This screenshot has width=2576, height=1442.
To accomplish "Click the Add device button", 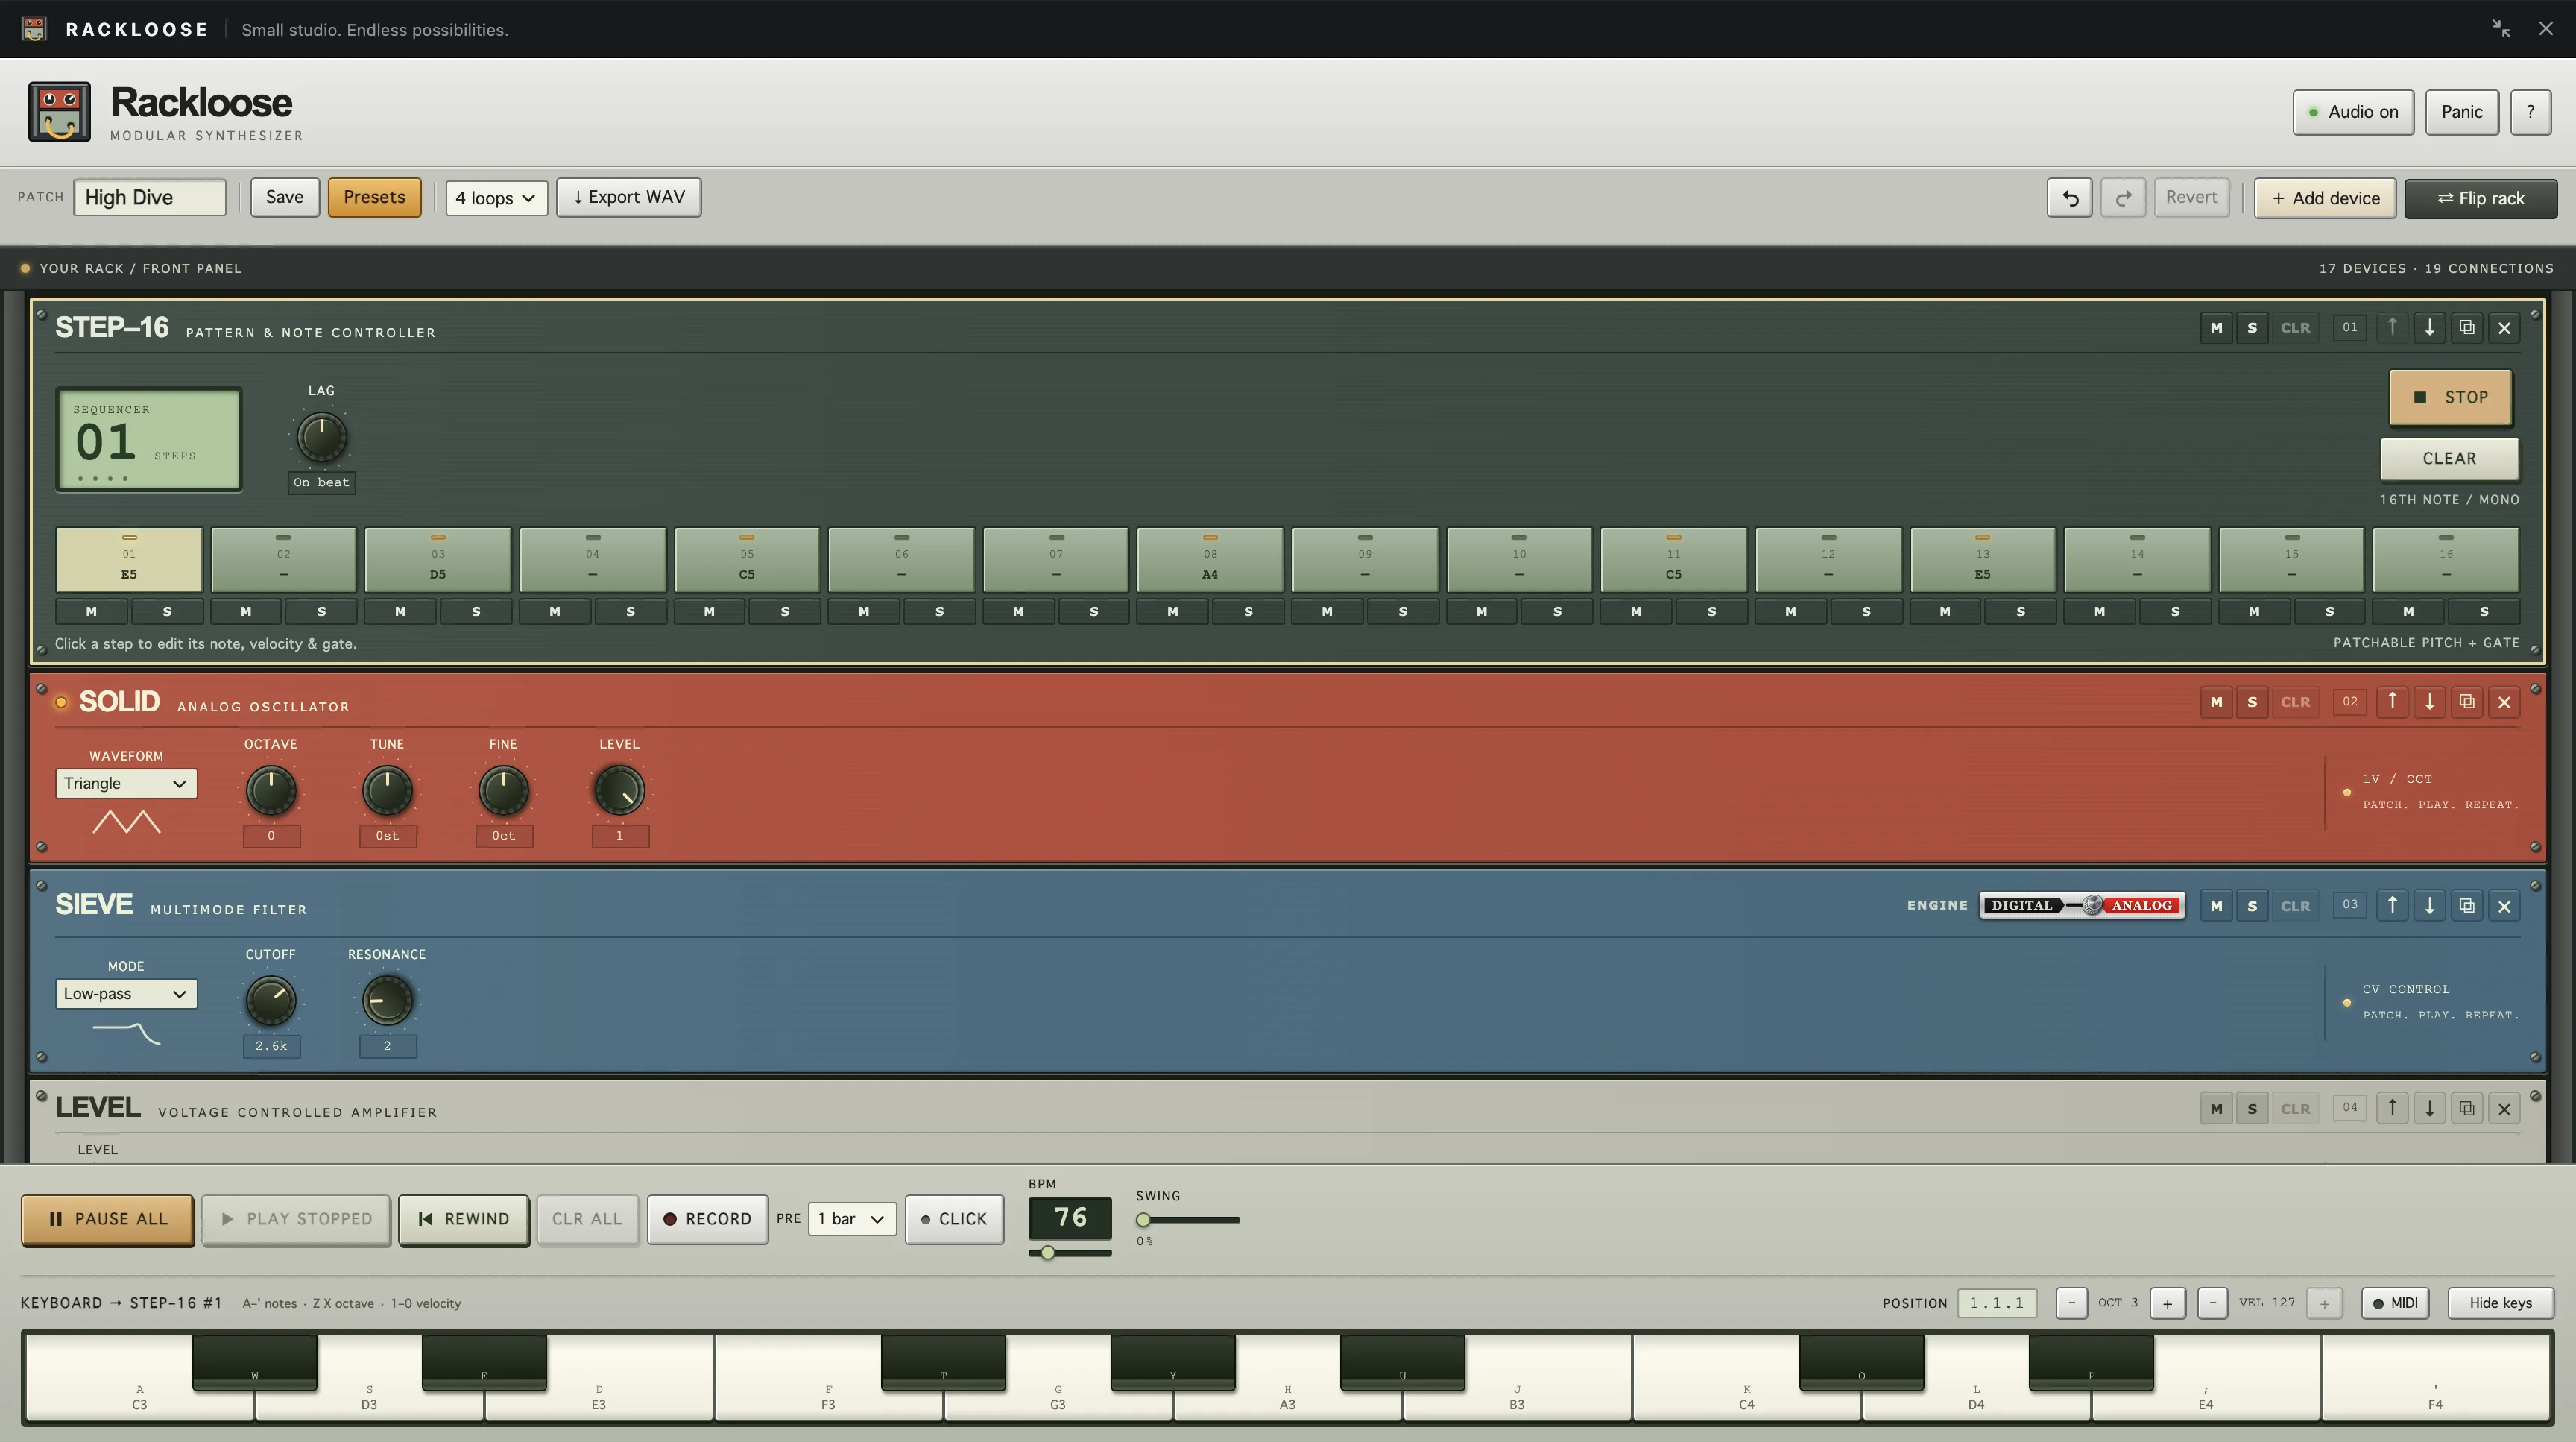I will coord(2325,198).
